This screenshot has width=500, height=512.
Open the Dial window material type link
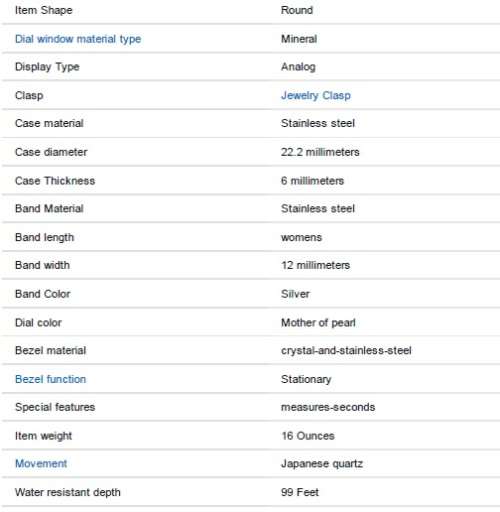coord(78,39)
